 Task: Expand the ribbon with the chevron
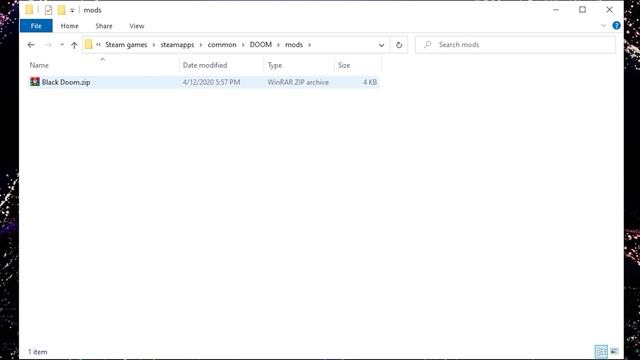tap(603, 26)
